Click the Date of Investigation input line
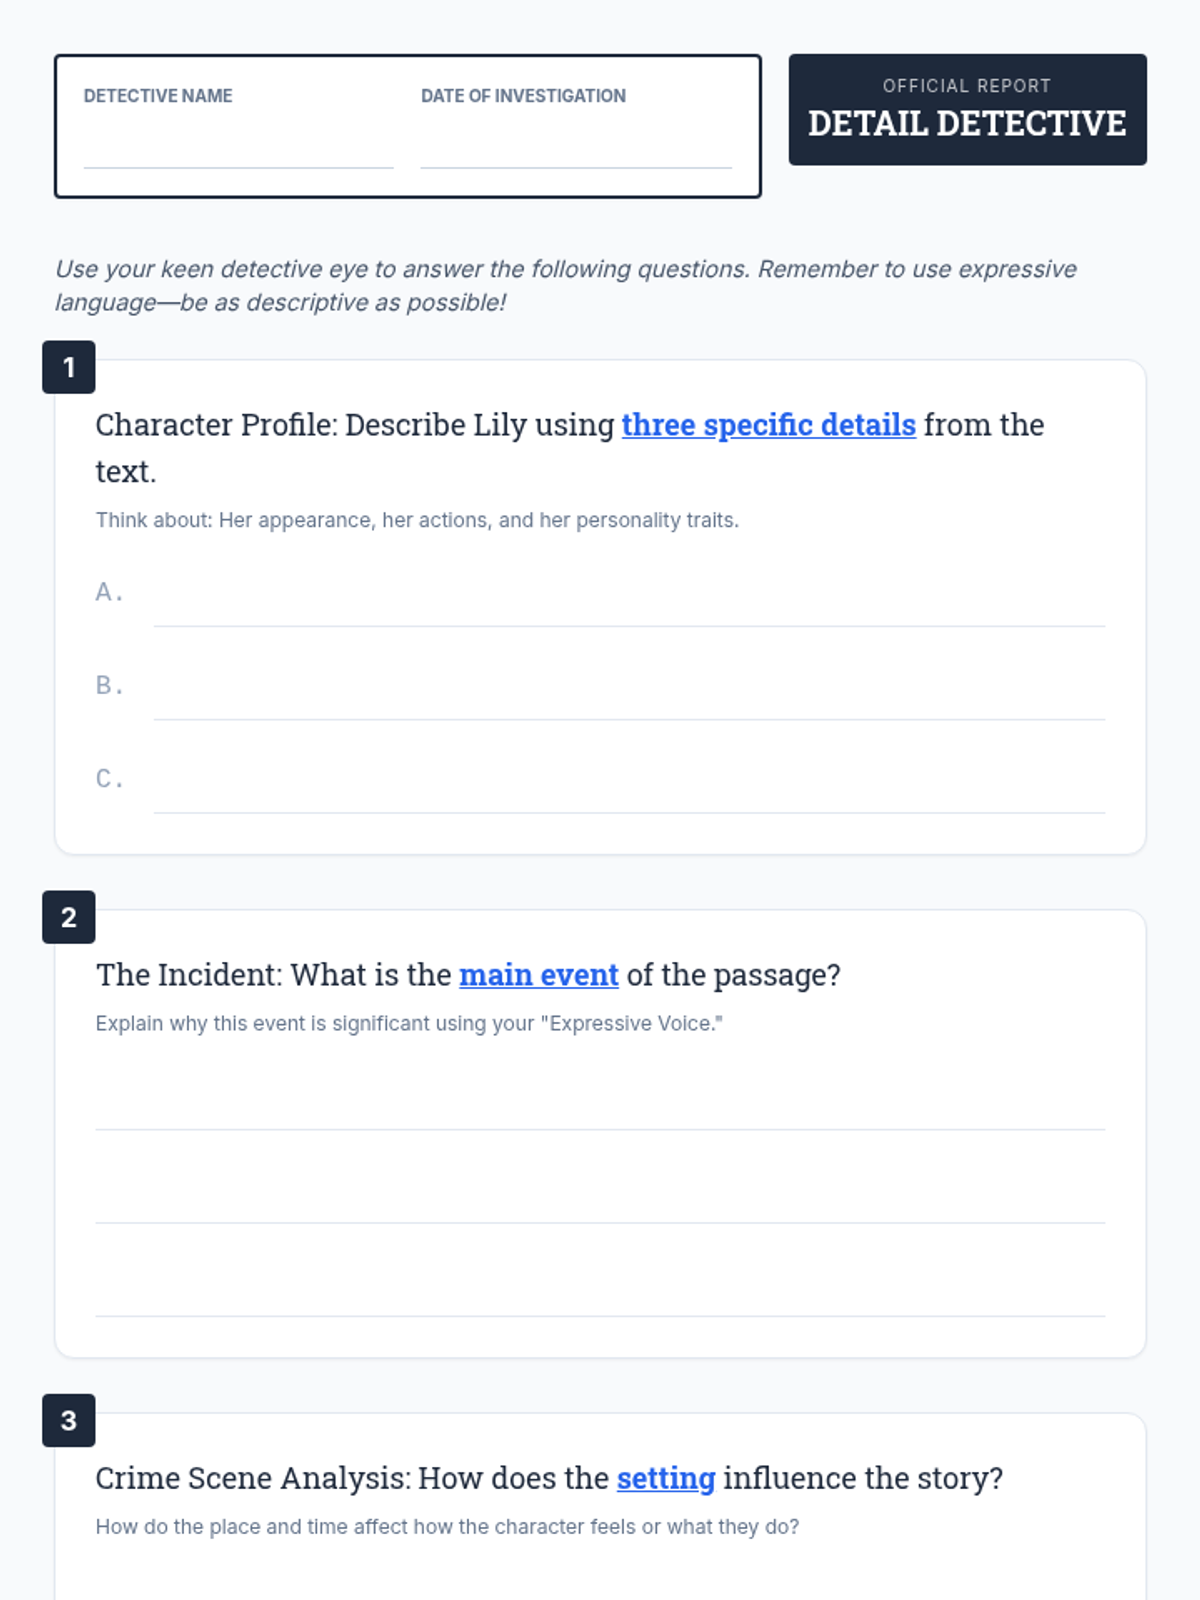1200x1600 pixels. tap(576, 150)
